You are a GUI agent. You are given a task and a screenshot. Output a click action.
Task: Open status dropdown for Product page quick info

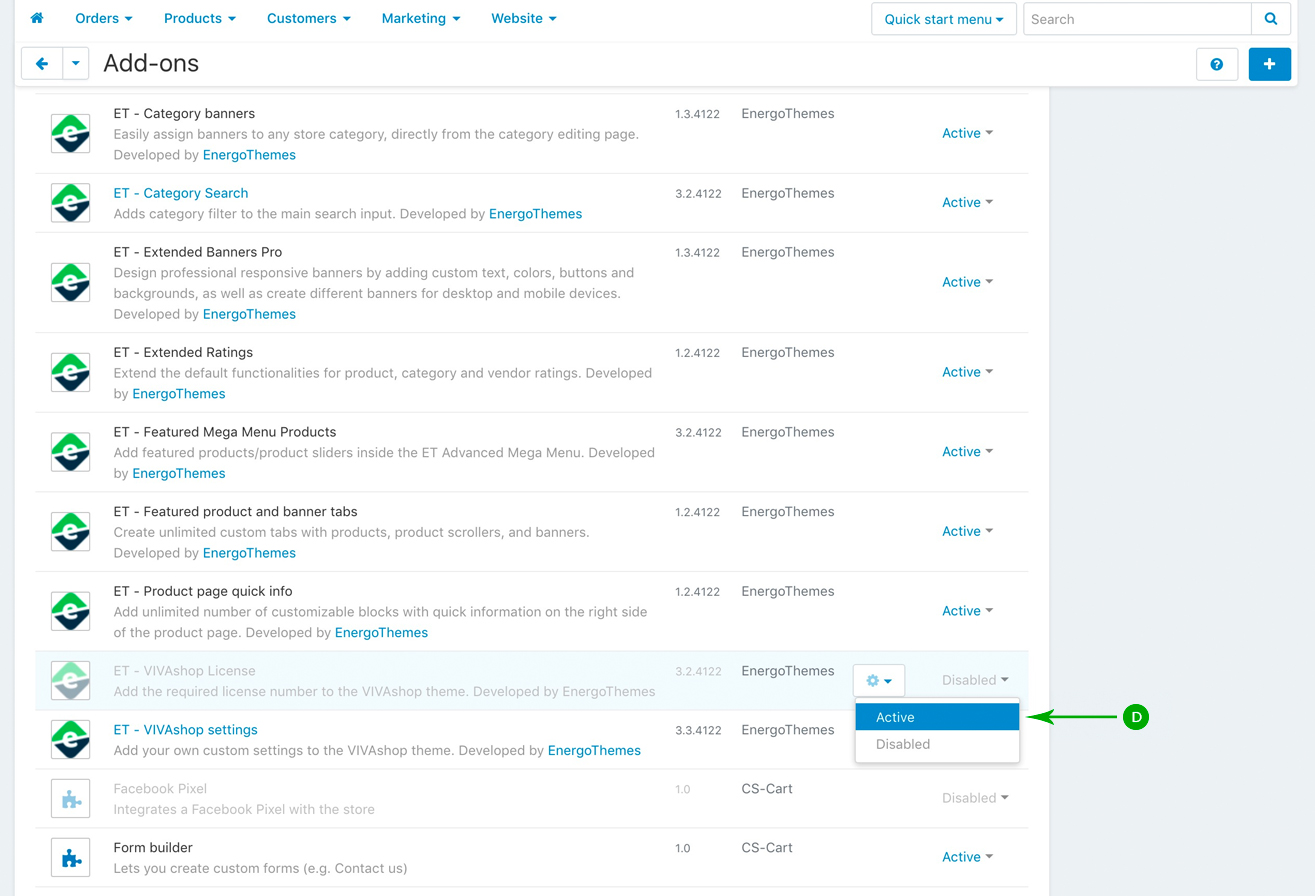968,611
